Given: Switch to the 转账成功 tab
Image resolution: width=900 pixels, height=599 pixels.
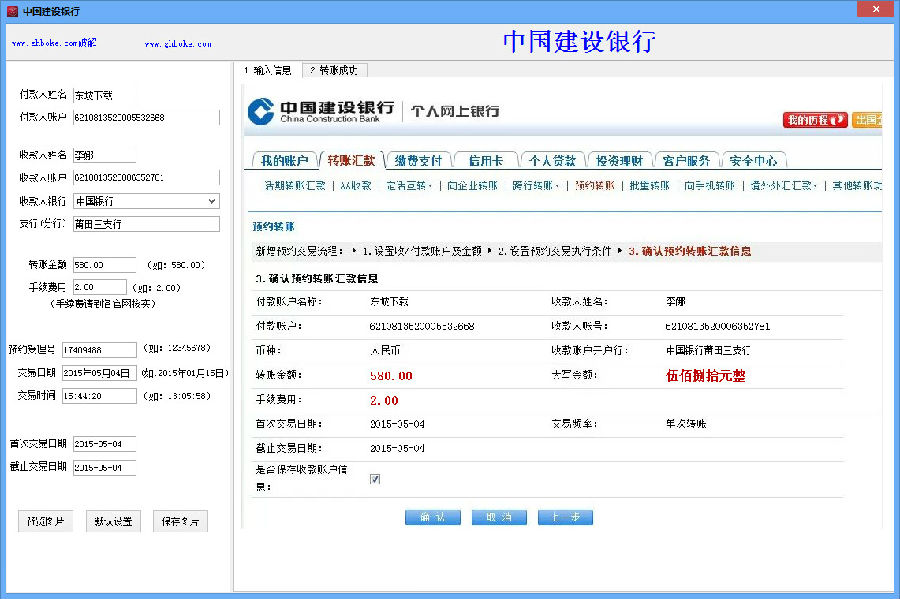Looking at the screenshot, I should (336, 71).
